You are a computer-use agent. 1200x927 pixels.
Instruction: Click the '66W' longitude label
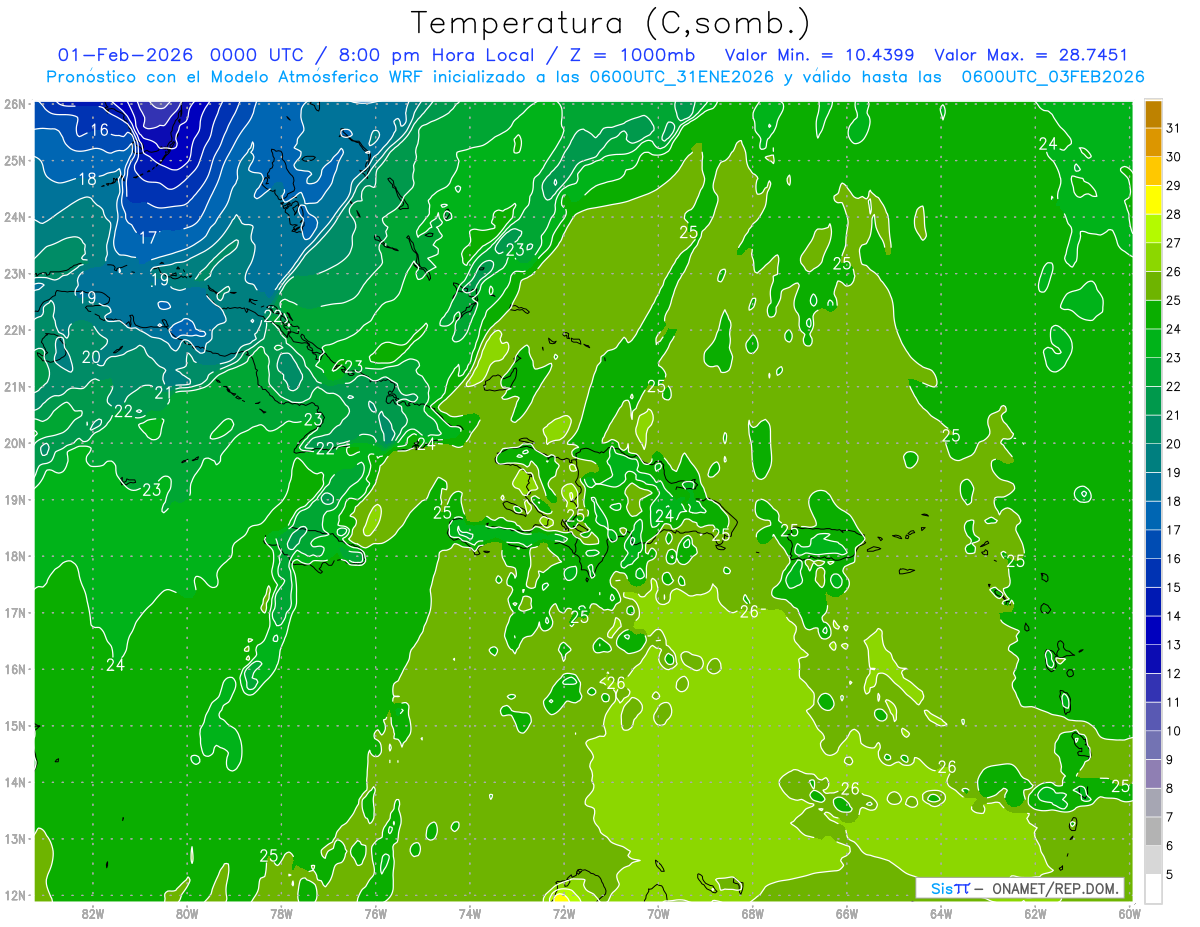[x=846, y=913]
